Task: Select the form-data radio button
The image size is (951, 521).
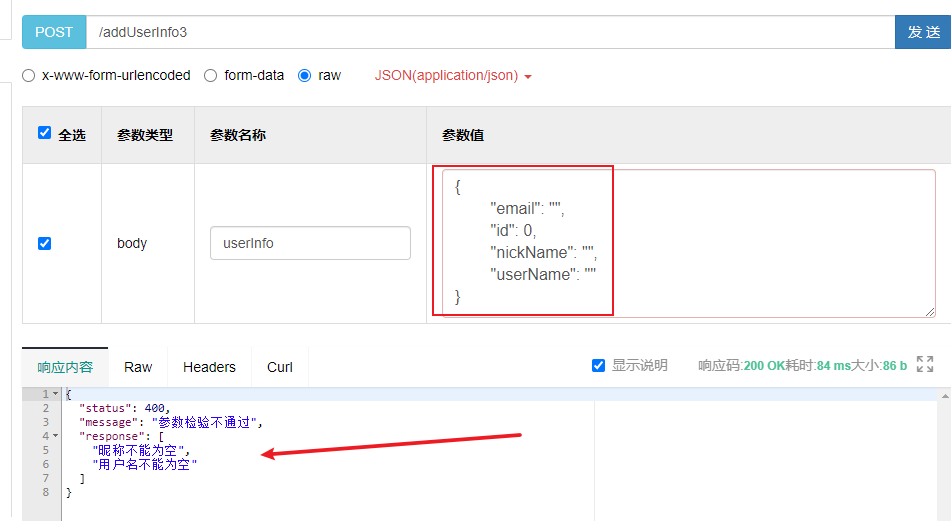Action: [x=211, y=75]
